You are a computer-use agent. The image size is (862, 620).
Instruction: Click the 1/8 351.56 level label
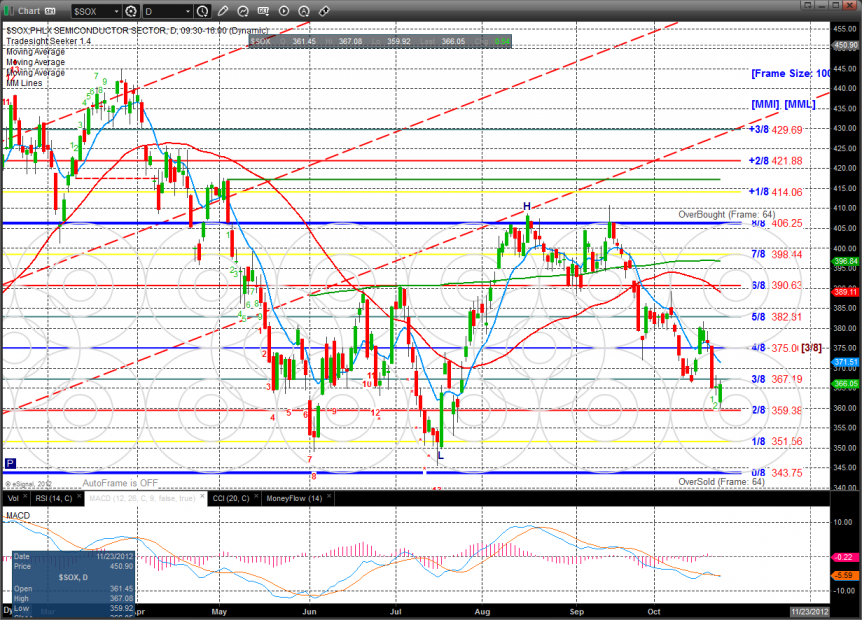[x=777, y=441]
